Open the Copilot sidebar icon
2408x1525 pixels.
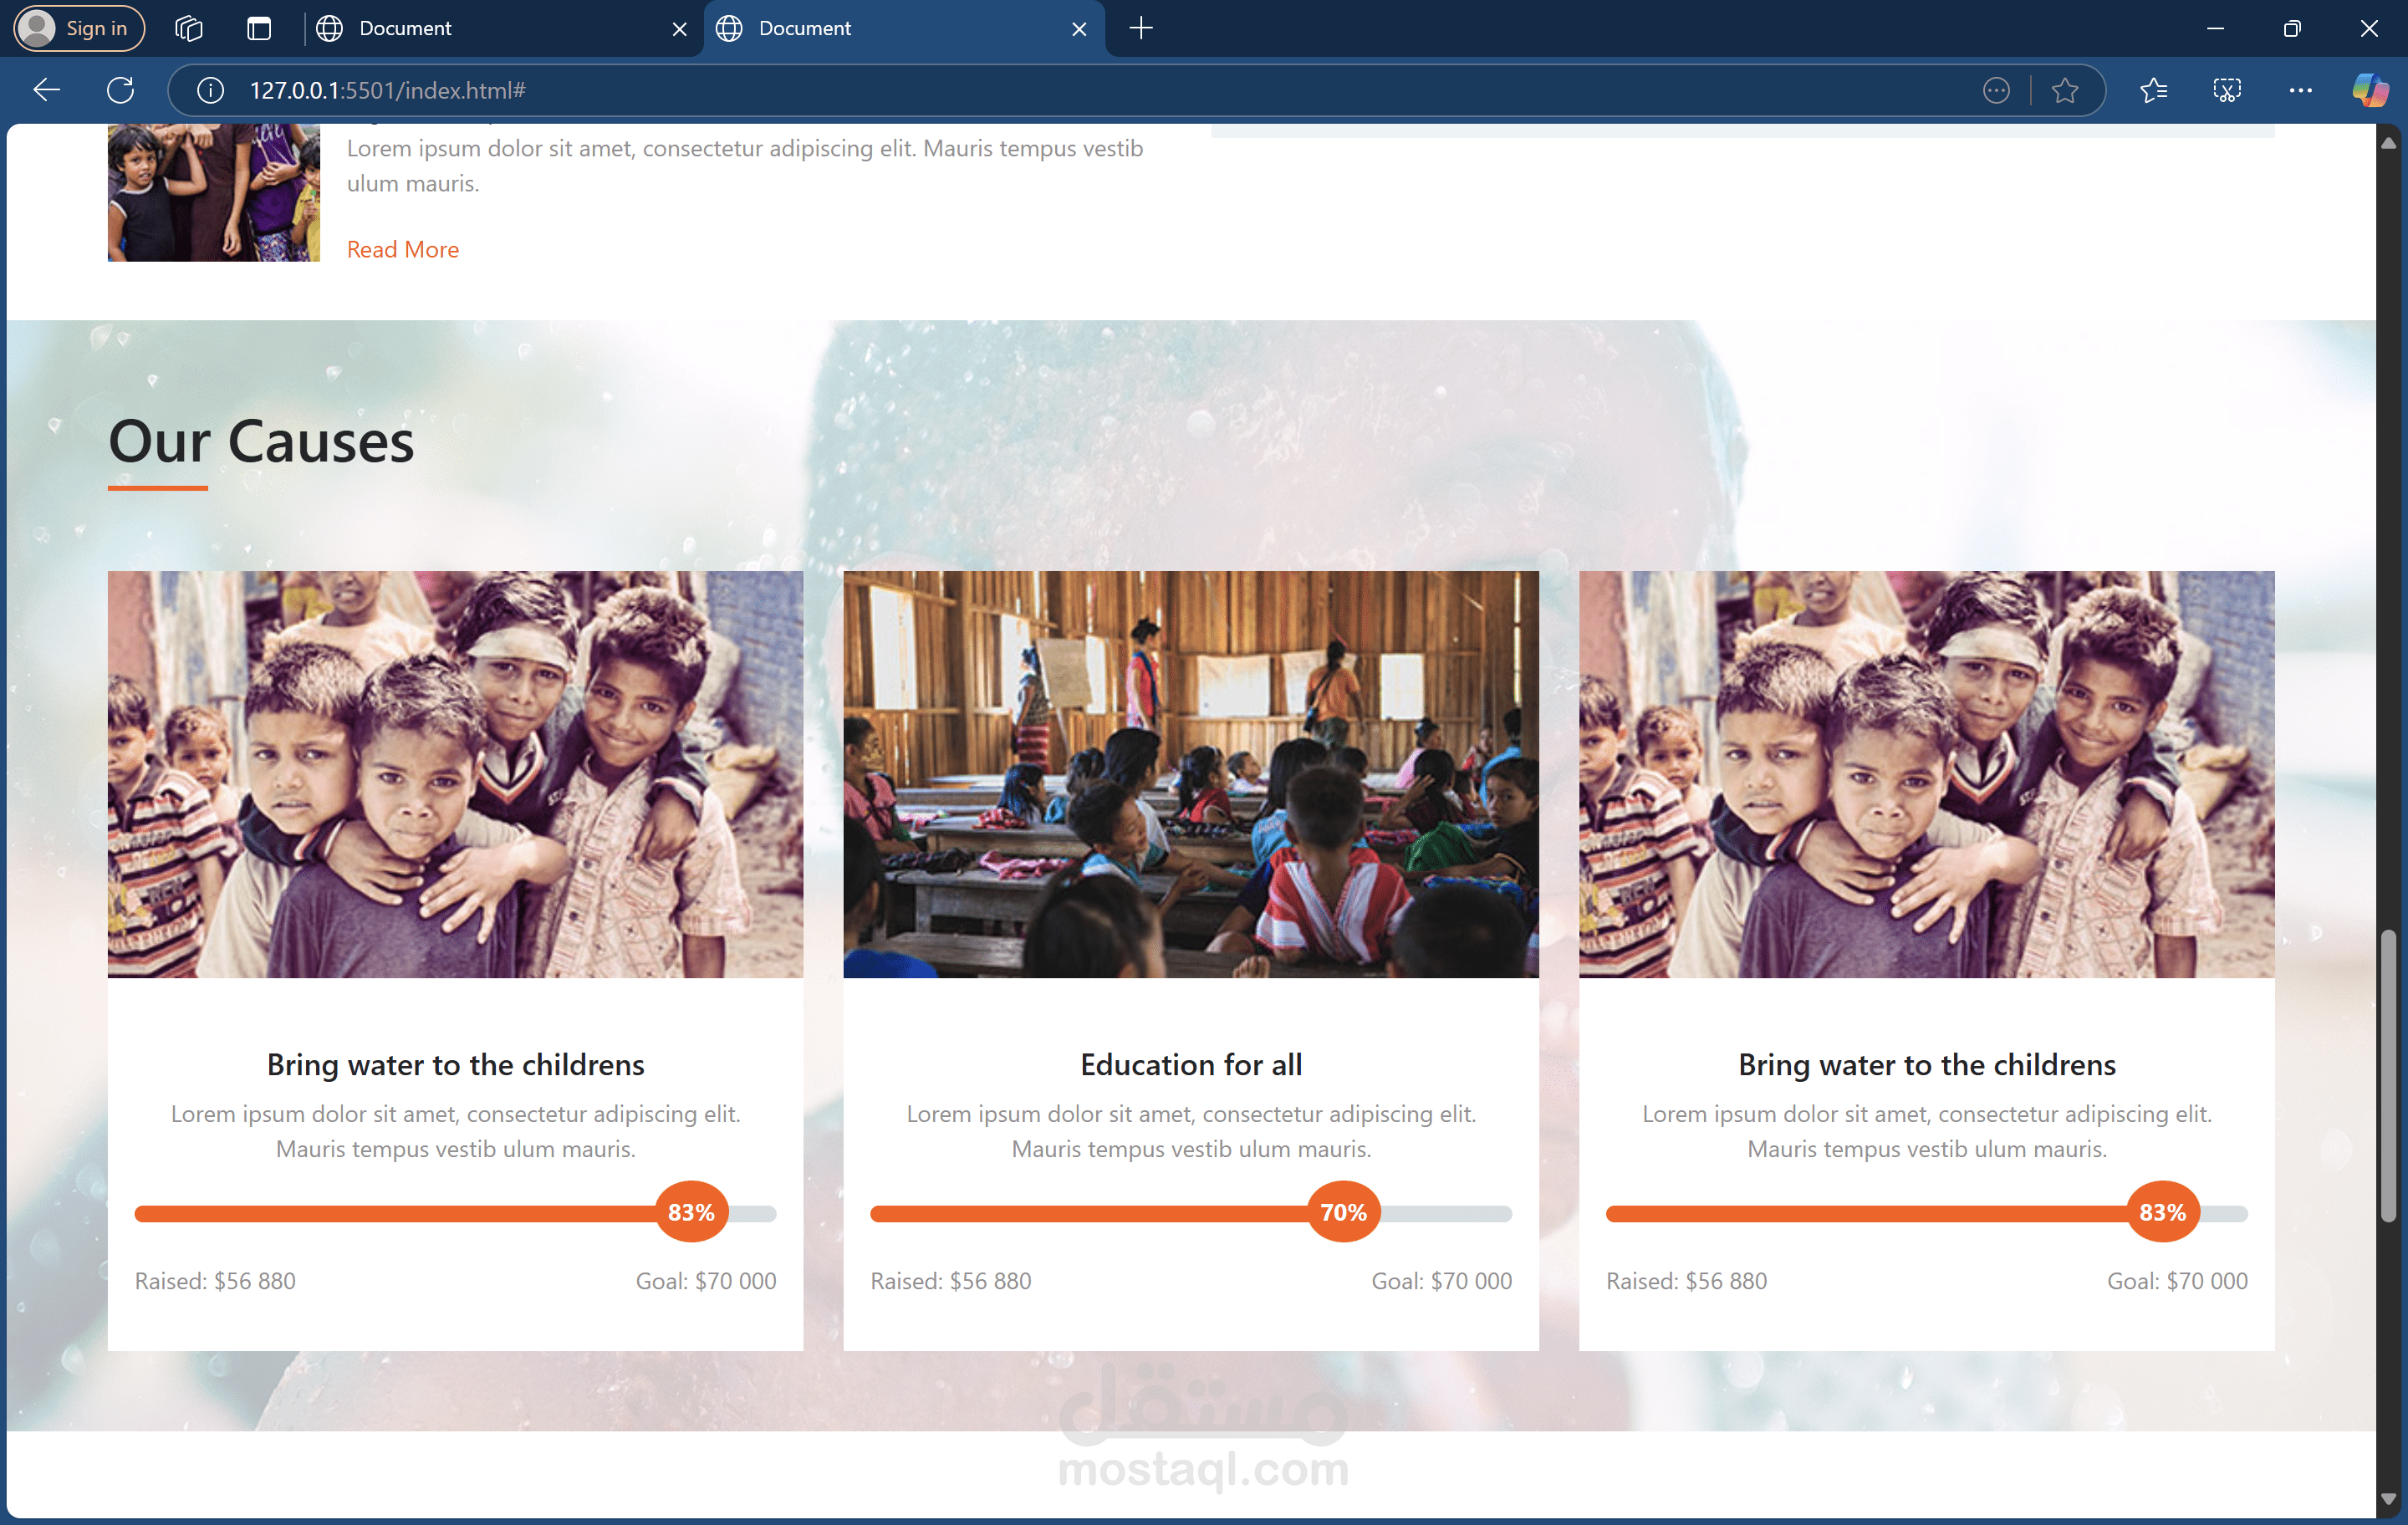click(x=2370, y=90)
